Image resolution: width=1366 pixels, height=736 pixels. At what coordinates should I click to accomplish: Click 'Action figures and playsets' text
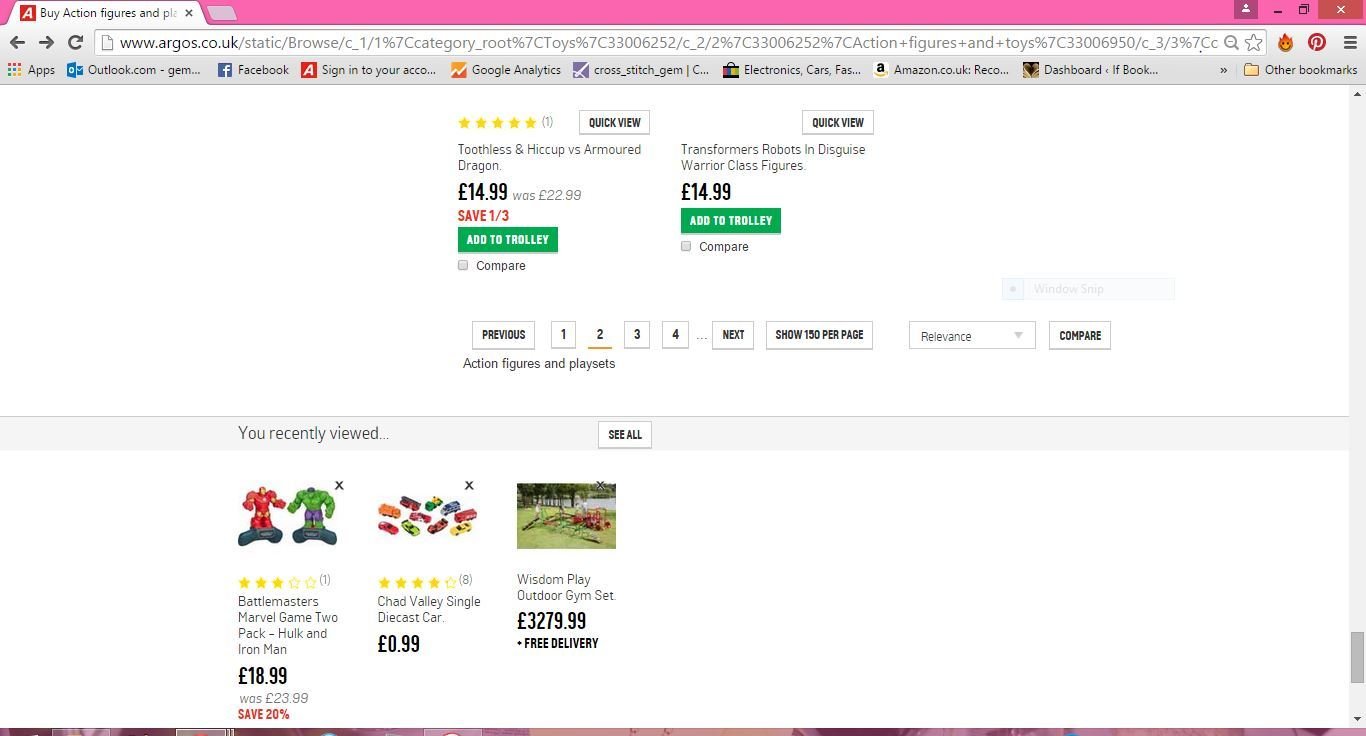(539, 363)
